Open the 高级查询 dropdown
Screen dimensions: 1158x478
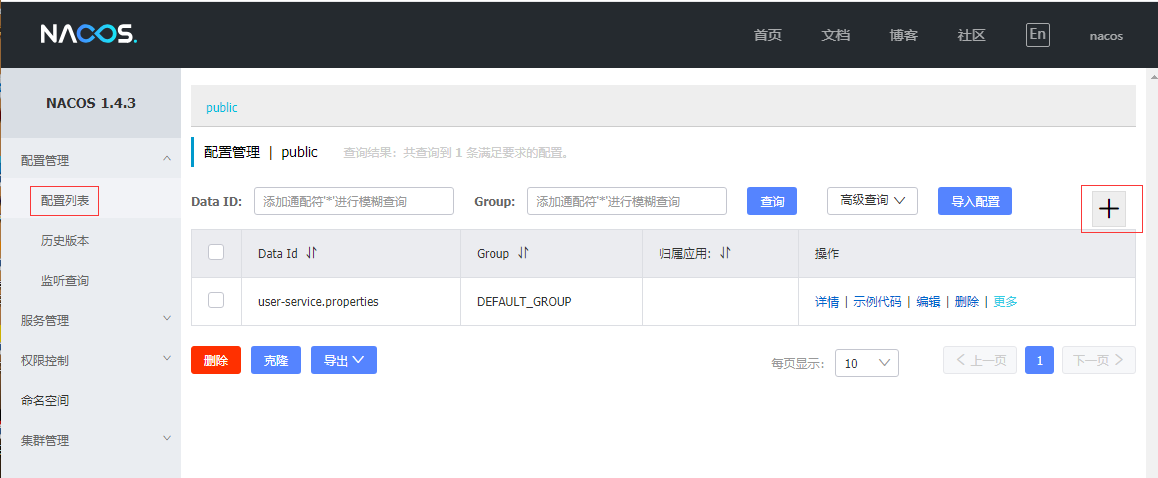[x=872, y=200]
